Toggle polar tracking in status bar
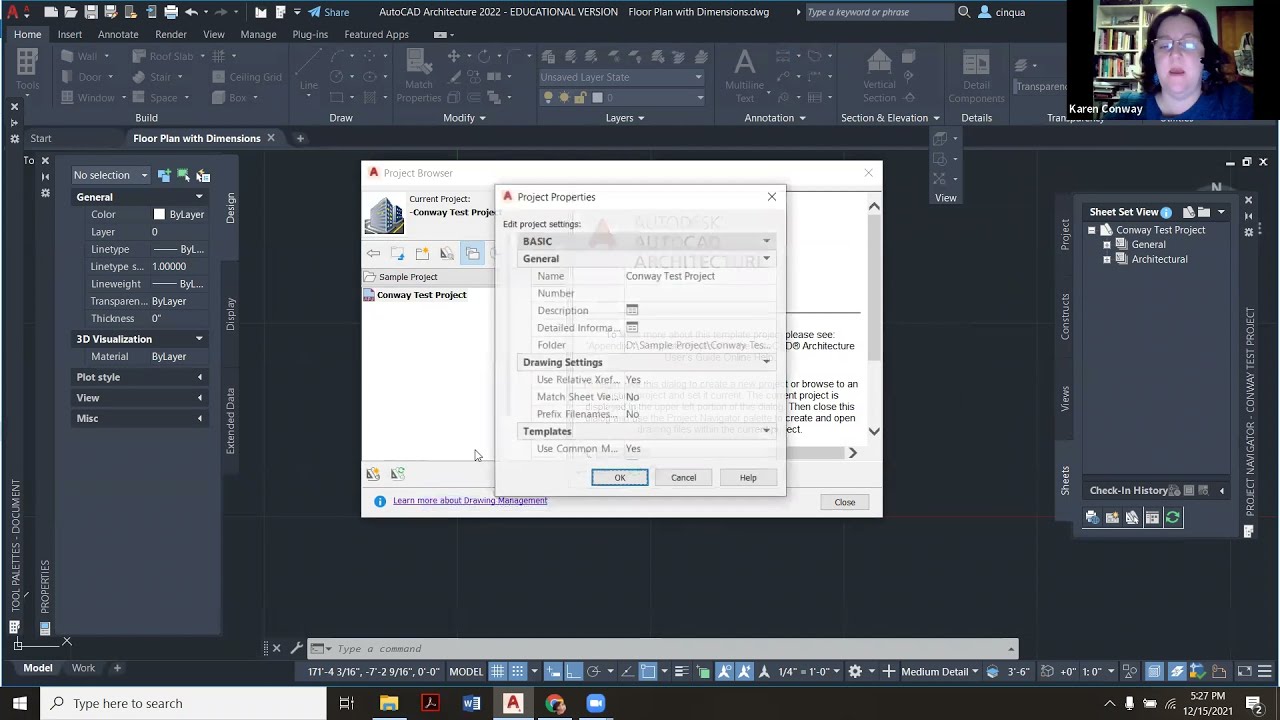The height and width of the screenshot is (720, 1280). [x=593, y=671]
